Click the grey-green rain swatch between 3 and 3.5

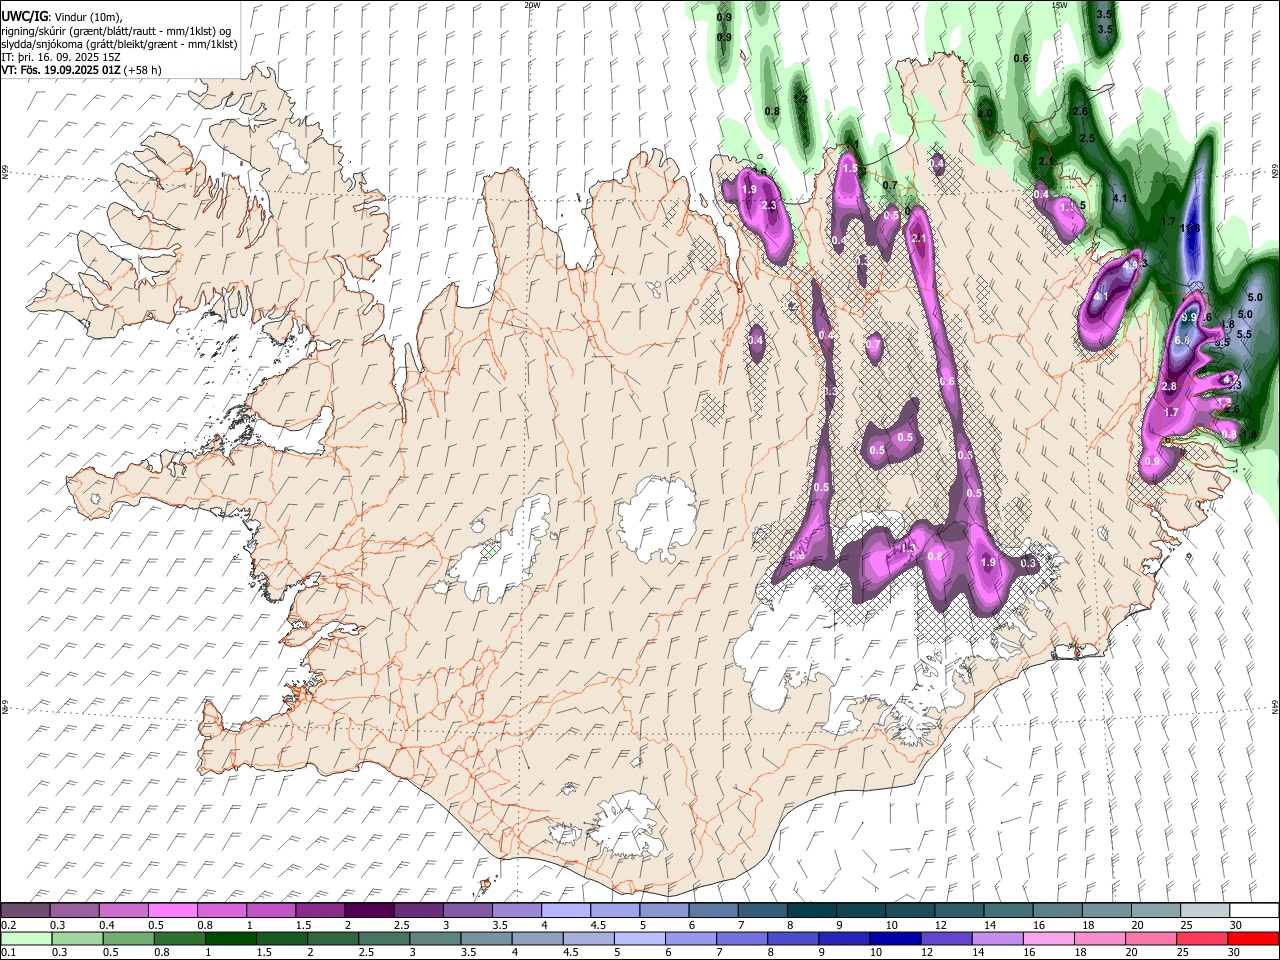click(436, 939)
